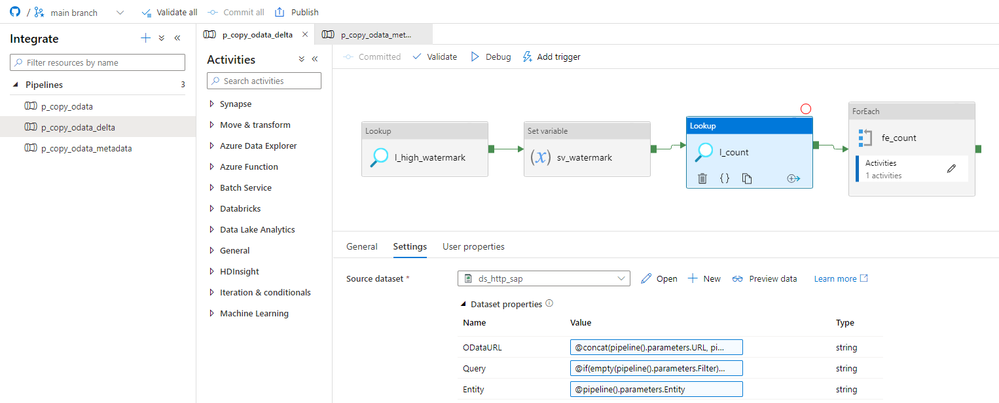
Task: Click the red breakpoint circle above l_count
Action: [805, 109]
